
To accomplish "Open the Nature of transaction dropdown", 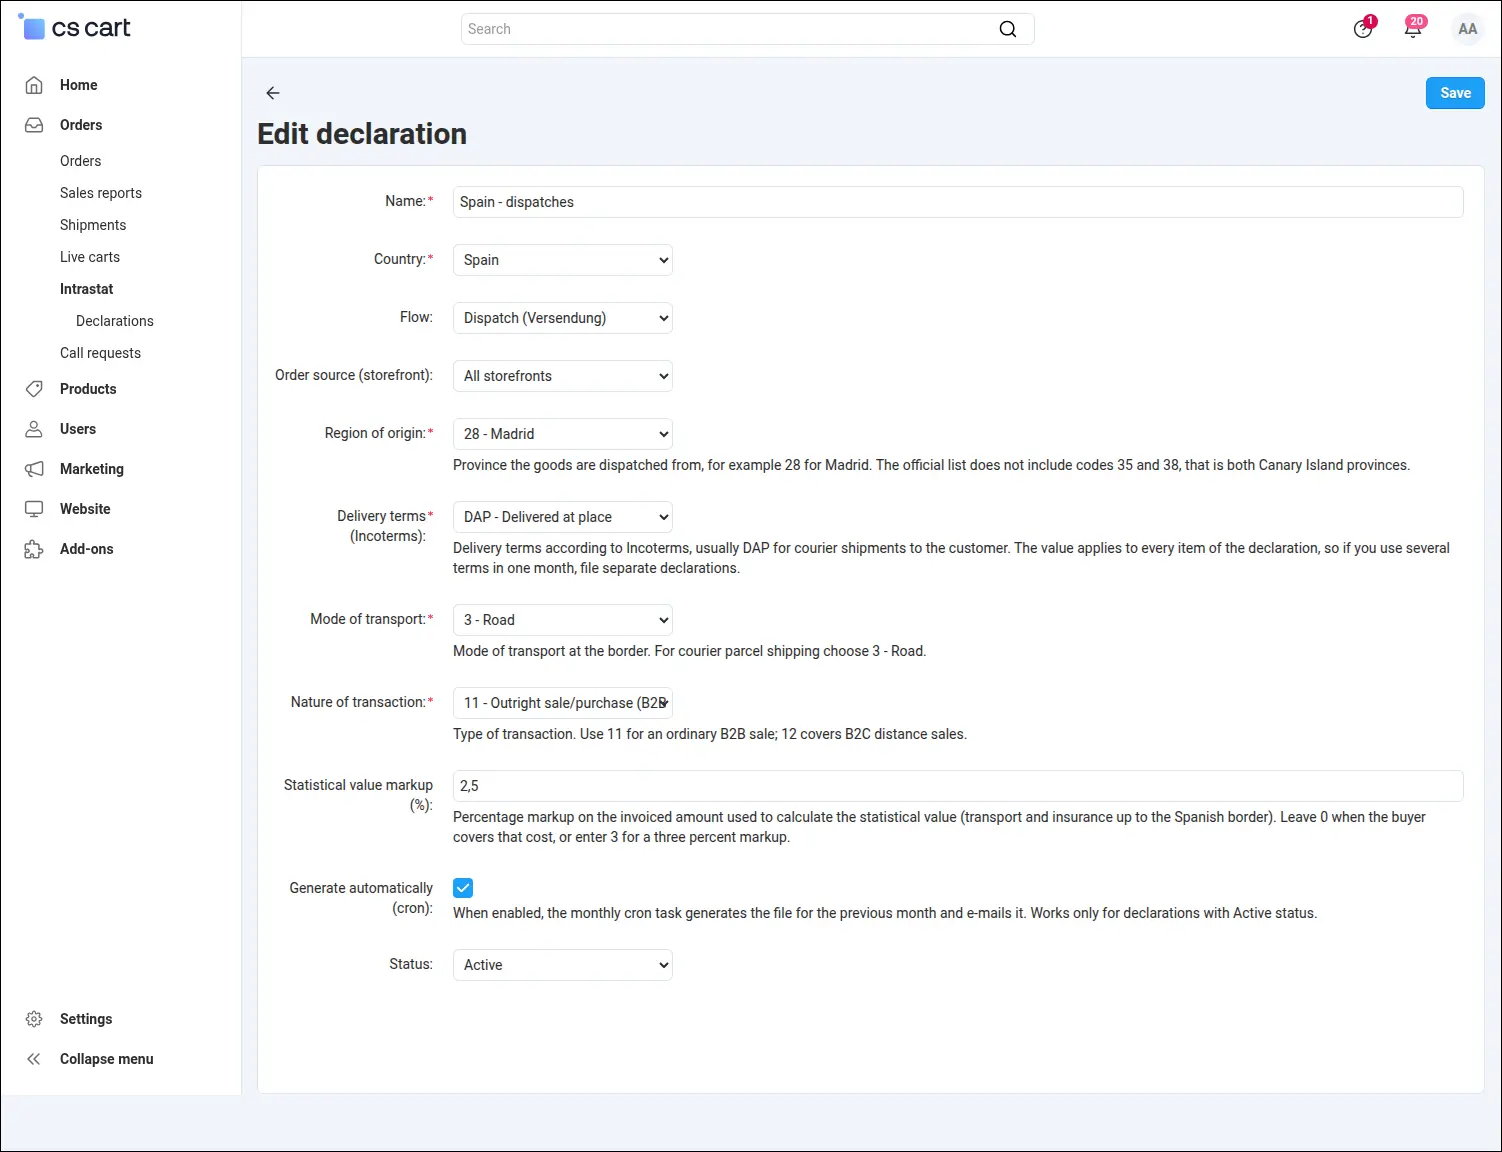I will [x=563, y=703].
